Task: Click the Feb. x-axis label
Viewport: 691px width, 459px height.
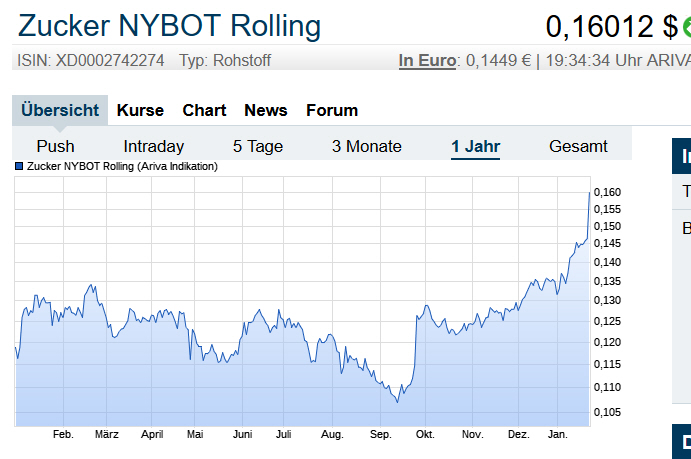Action: [63, 434]
